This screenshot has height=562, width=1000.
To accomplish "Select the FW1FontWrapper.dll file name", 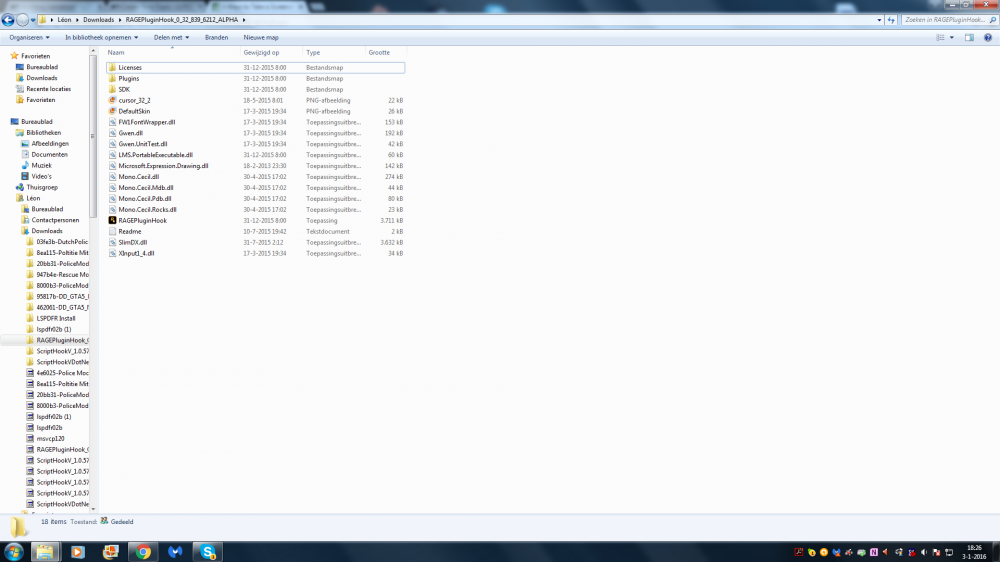I will pyautogui.click(x=146, y=122).
